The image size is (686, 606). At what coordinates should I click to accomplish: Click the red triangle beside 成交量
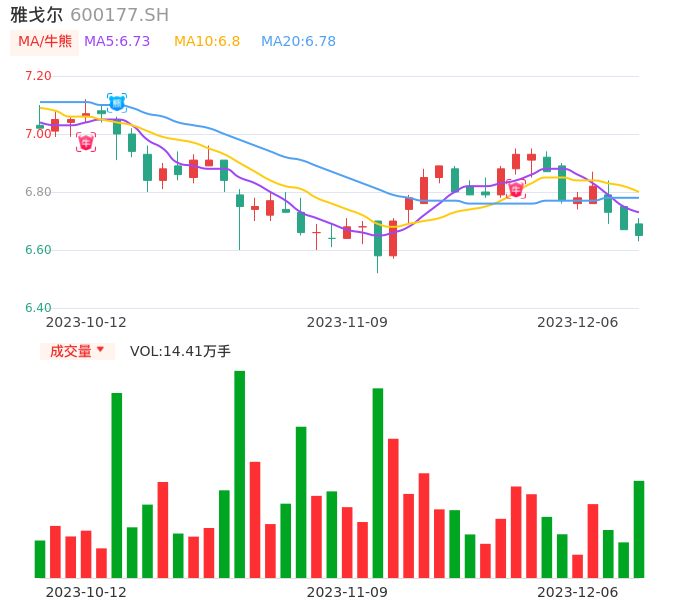pyautogui.click(x=100, y=350)
